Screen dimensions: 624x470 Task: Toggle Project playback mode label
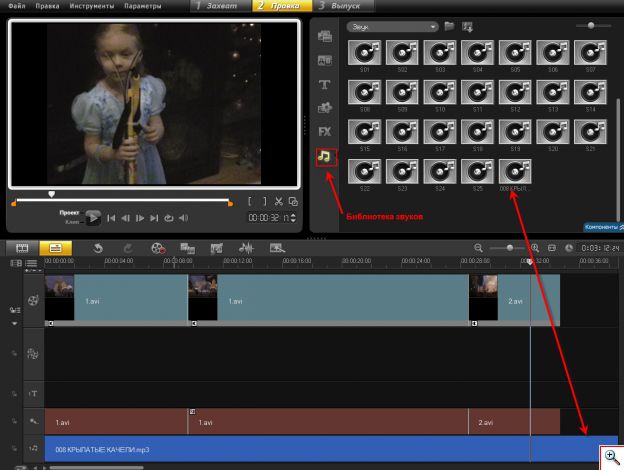click(x=69, y=213)
